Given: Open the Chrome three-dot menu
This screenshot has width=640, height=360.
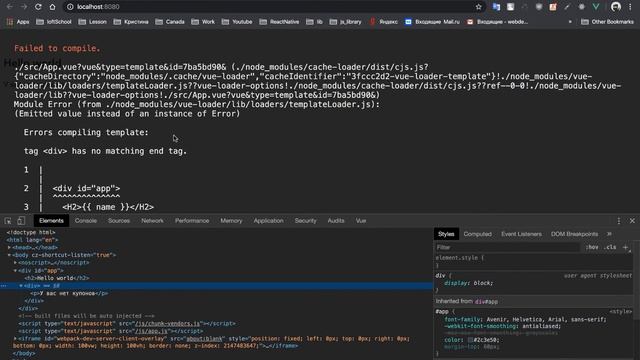Looking at the screenshot, I should coord(630,7).
